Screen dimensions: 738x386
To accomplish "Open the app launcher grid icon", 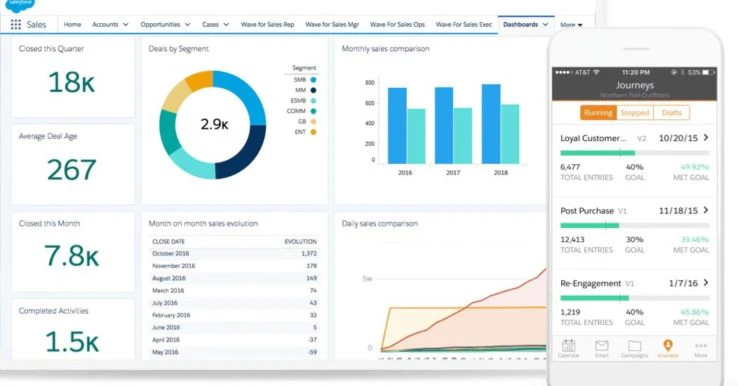I will pyautogui.click(x=16, y=24).
